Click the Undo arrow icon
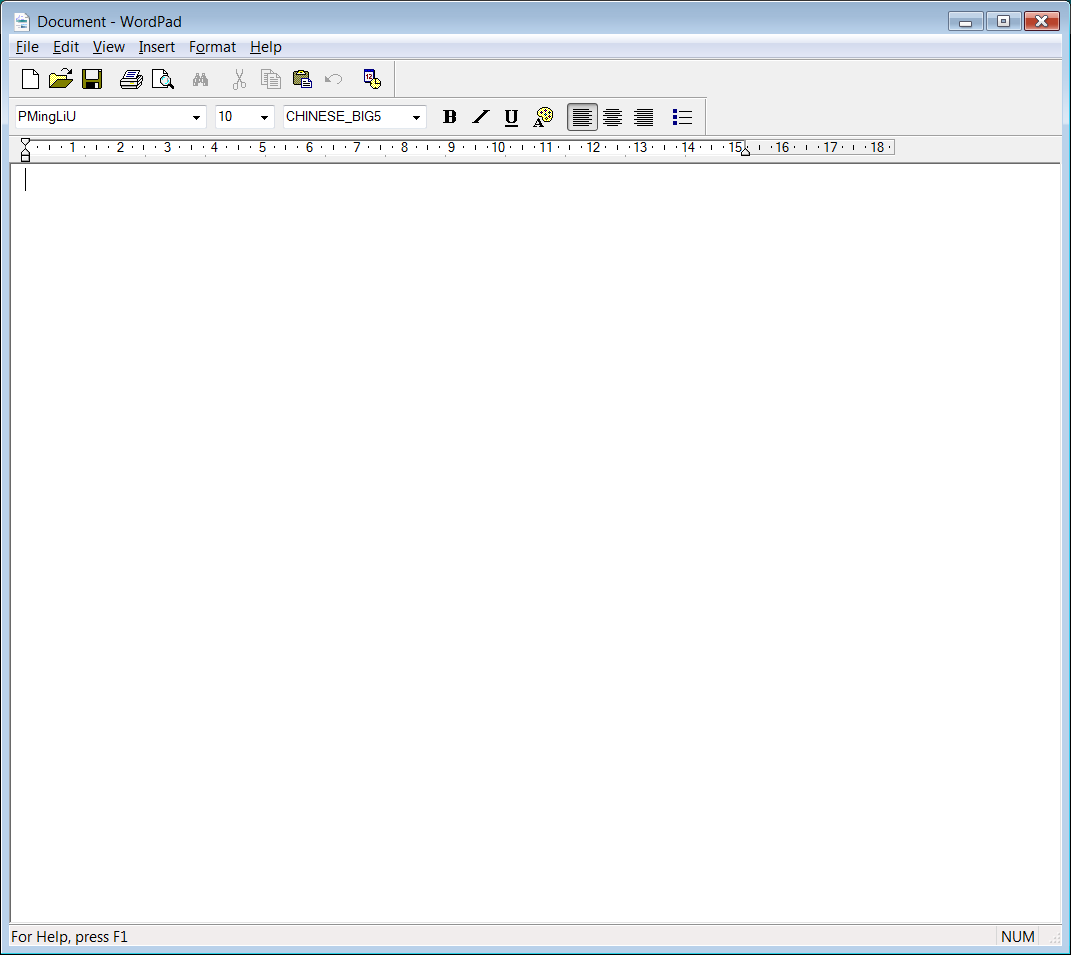This screenshot has width=1071, height=955. (x=333, y=79)
